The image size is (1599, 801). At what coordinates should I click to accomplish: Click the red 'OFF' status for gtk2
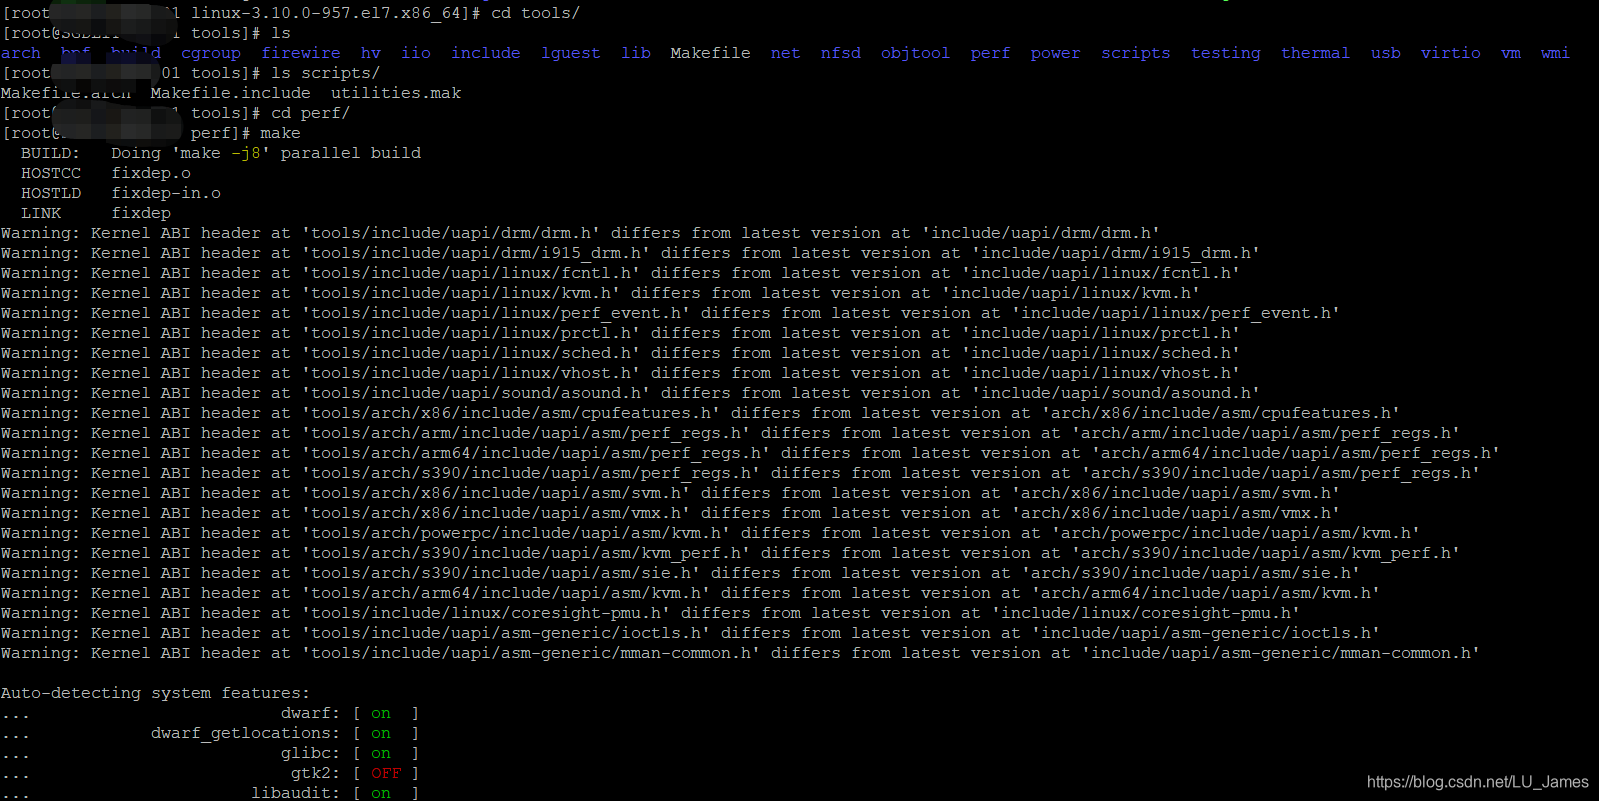tap(386, 773)
